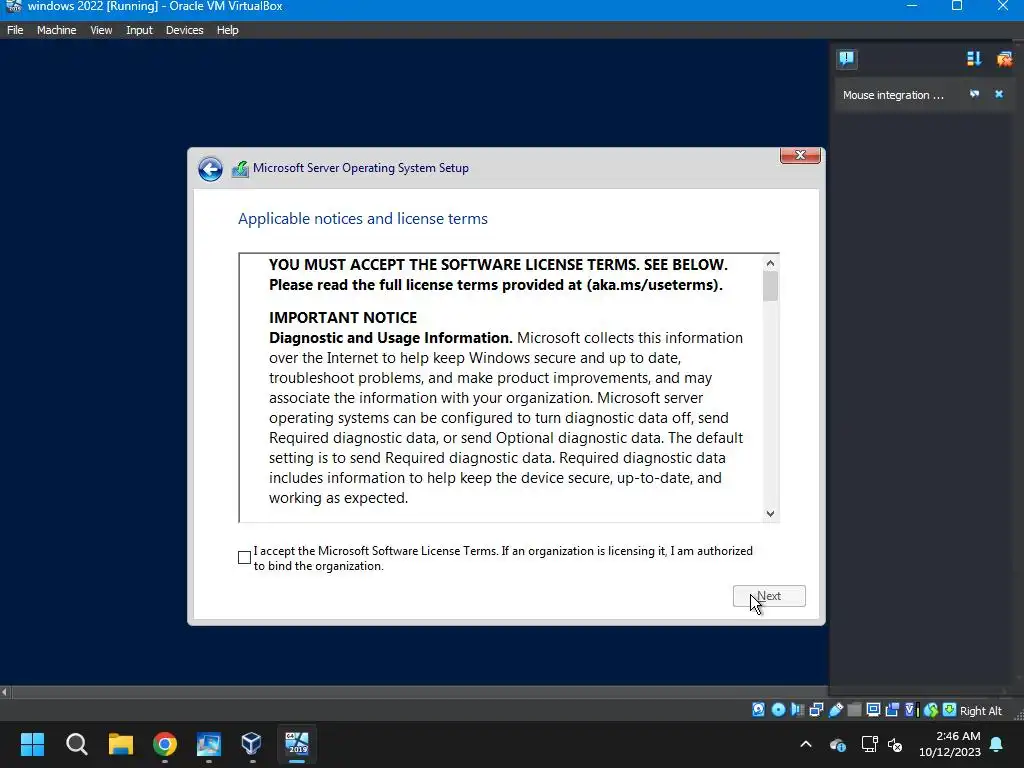This screenshot has width=1024, height=768.
Task: Open the Devices menu
Action: tap(184, 30)
